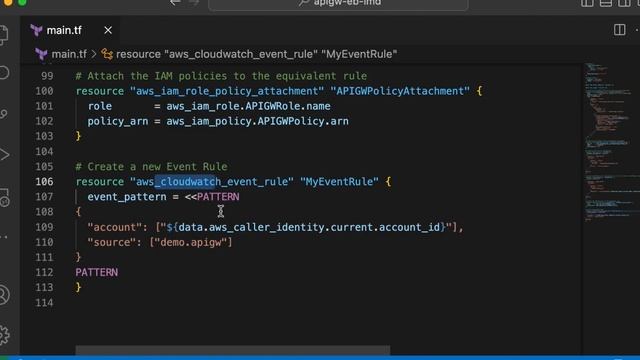Show additional activity bar views ellipsis
640x360 pixels.
coord(4,237)
